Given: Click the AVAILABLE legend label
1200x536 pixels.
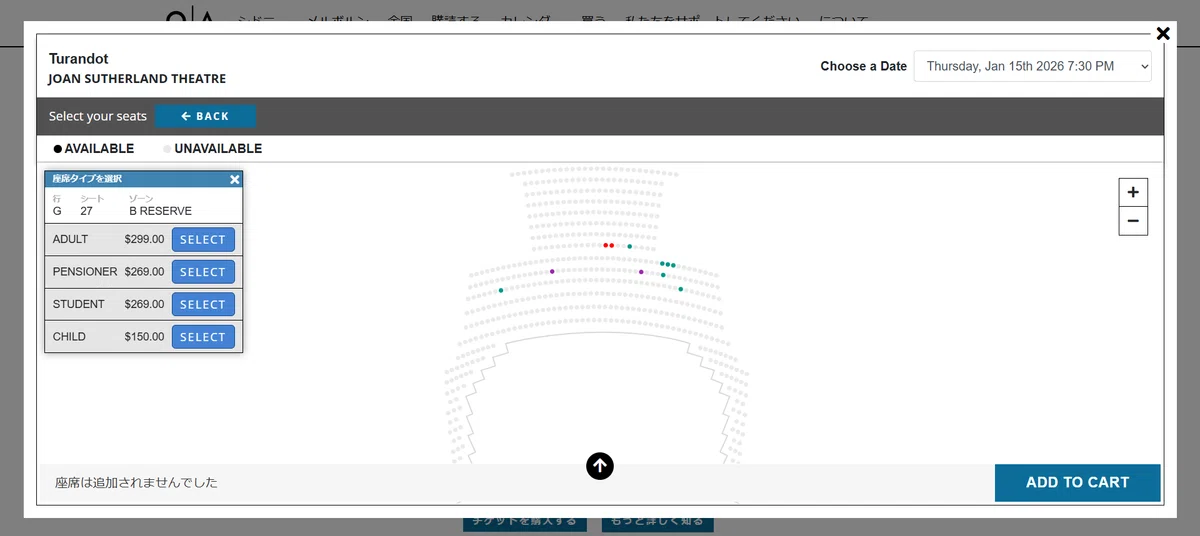Looking at the screenshot, I should [99, 149].
